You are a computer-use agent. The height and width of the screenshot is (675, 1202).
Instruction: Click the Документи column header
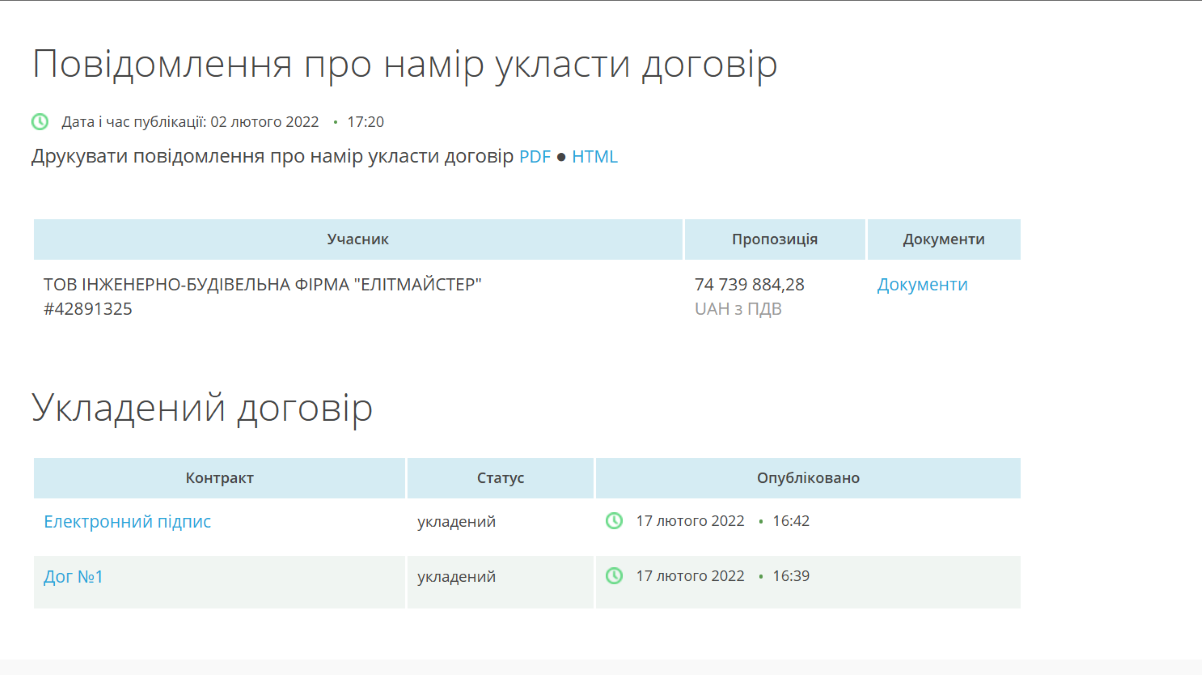944,240
